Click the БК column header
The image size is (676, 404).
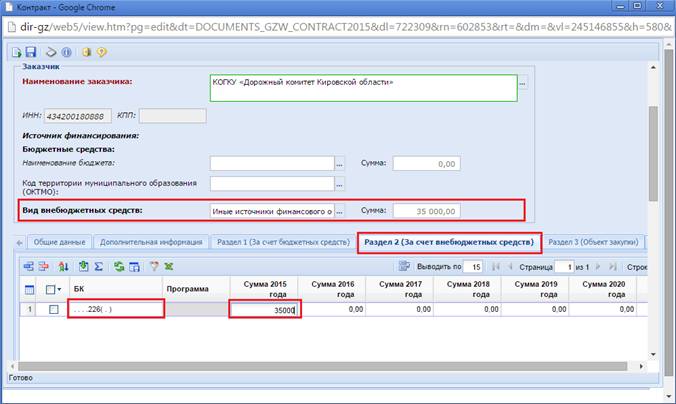coord(115,289)
